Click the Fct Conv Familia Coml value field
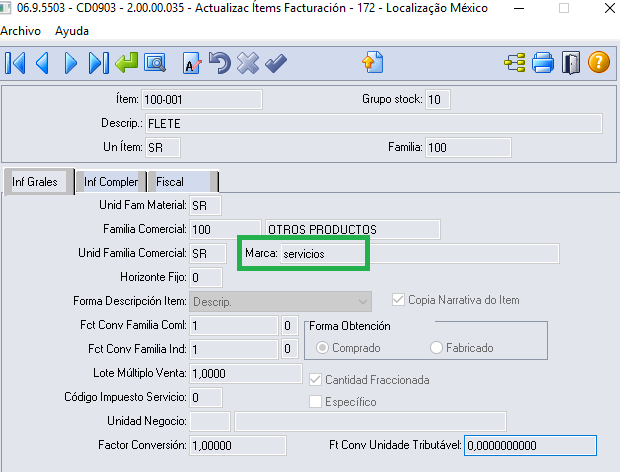This screenshot has height=472, width=620. click(x=234, y=325)
